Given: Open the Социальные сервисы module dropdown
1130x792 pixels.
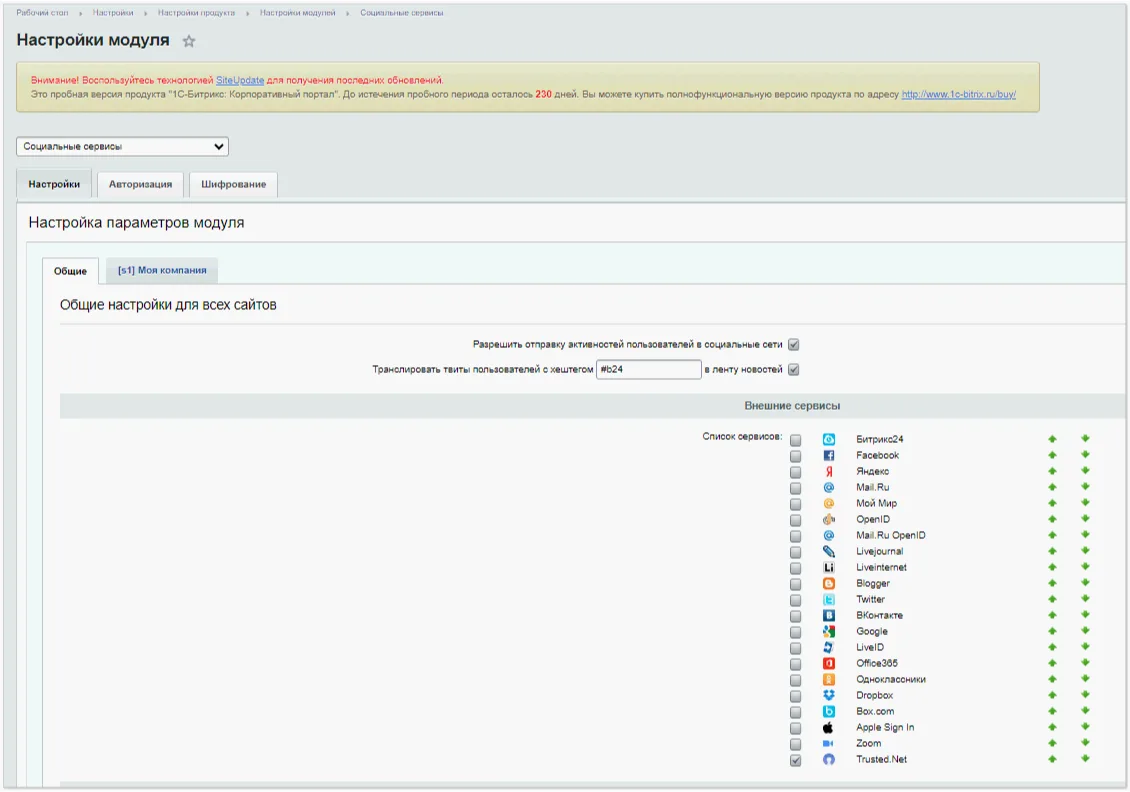Looking at the screenshot, I should pos(122,147).
